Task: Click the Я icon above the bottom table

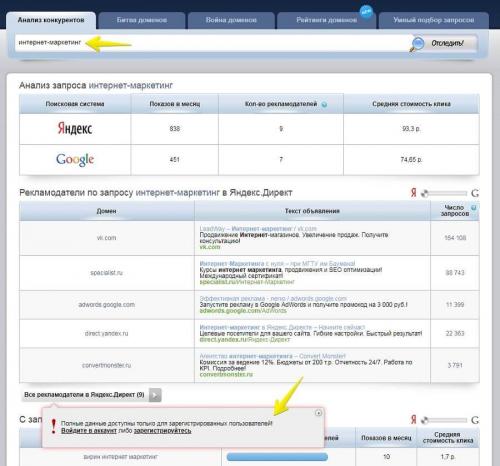Action: pyautogui.click(x=414, y=420)
